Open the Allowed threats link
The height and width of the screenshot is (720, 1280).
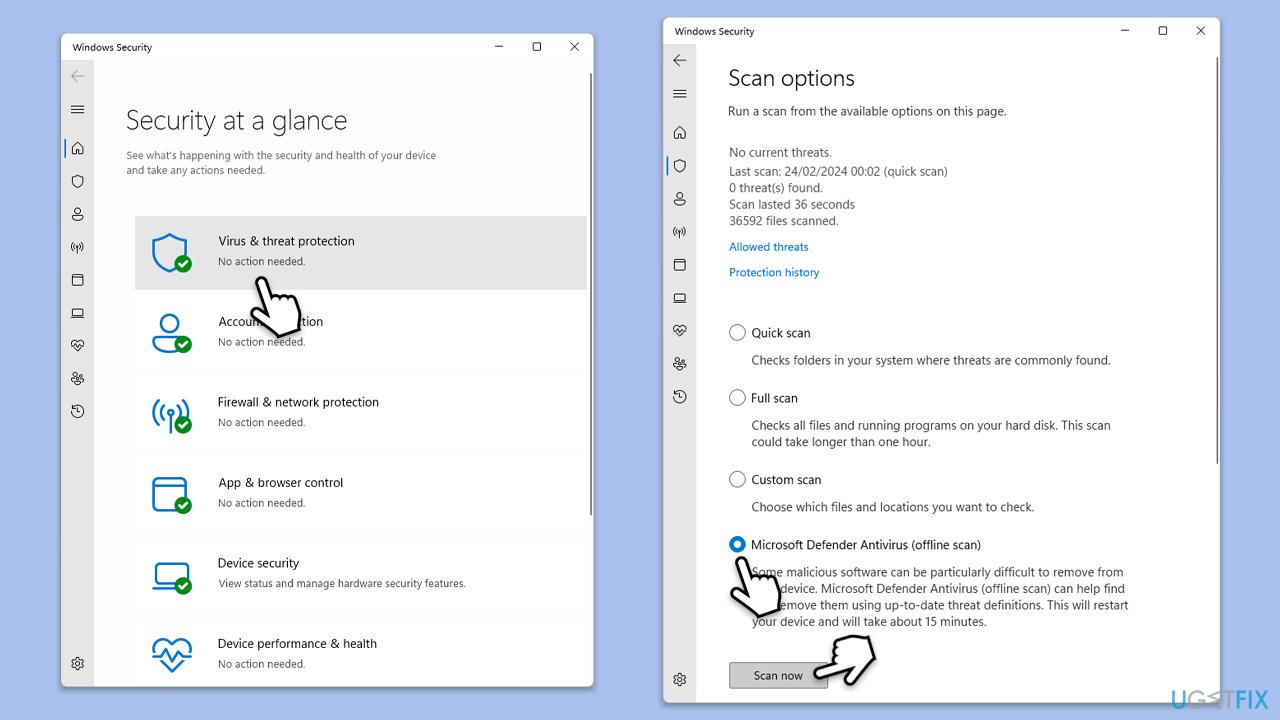[x=769, y=247]
